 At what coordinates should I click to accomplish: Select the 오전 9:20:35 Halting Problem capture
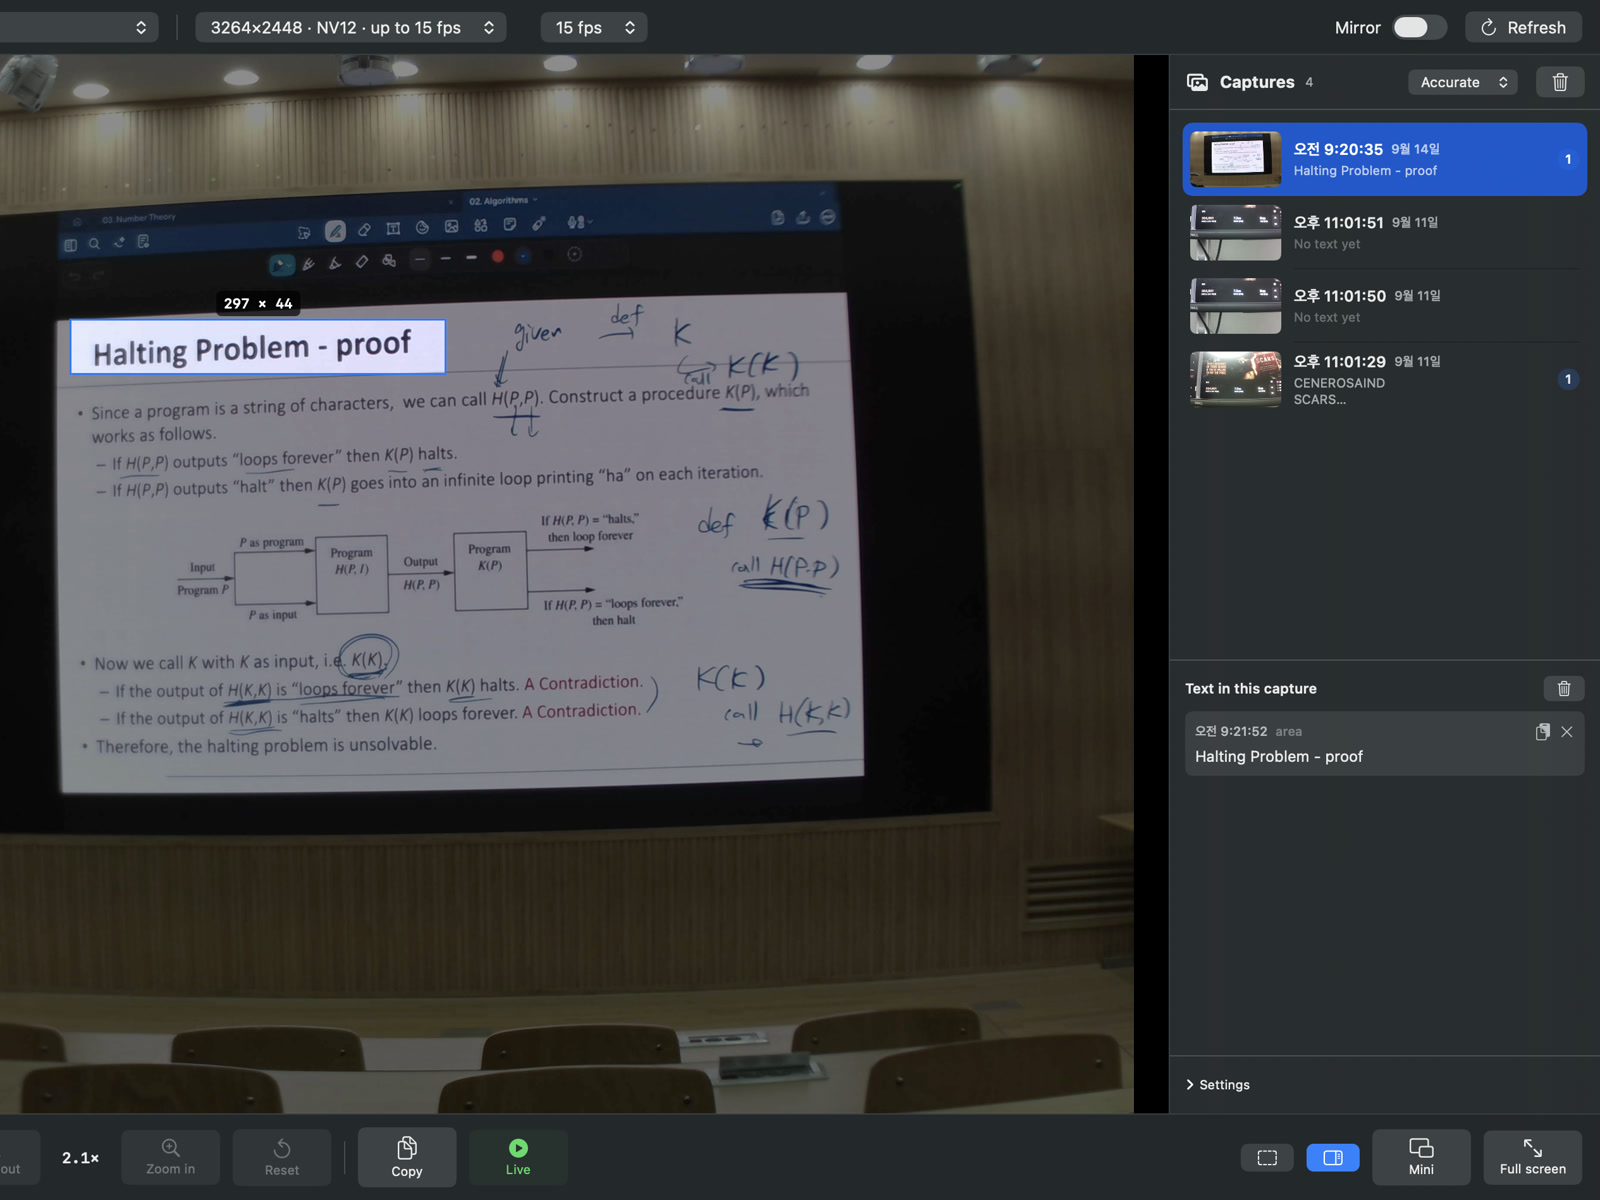point(1384,159)
